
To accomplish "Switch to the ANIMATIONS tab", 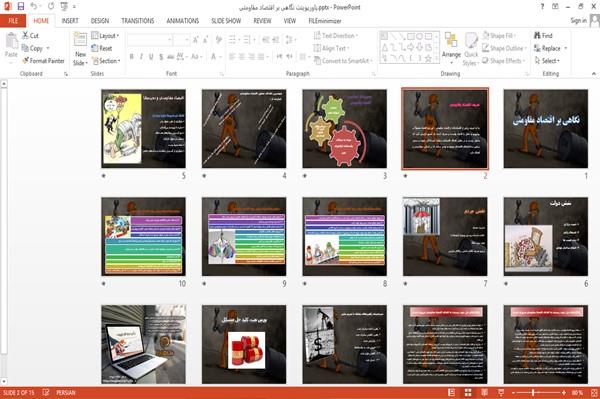I will (x=183, y=21).
